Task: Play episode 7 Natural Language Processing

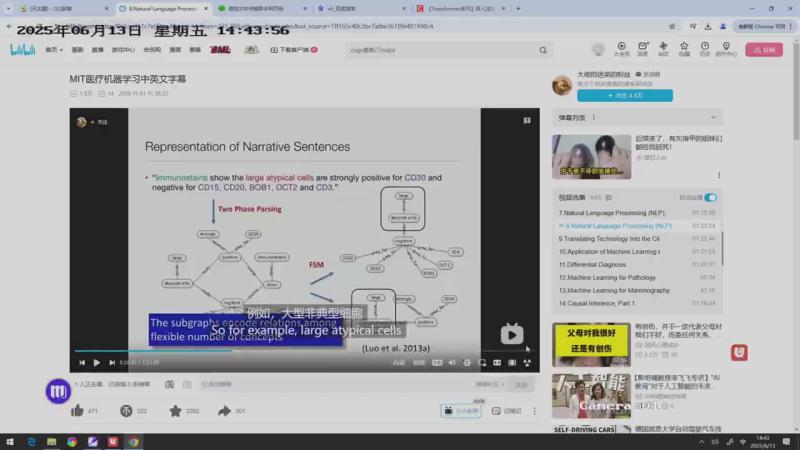Action: 637,213
